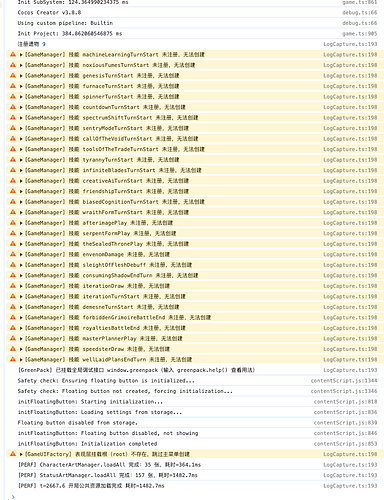This screenshot has width=384, height=500.
Task: Click warning icon on creativeAiTurnStart row
Action: (x=13, y=180)
